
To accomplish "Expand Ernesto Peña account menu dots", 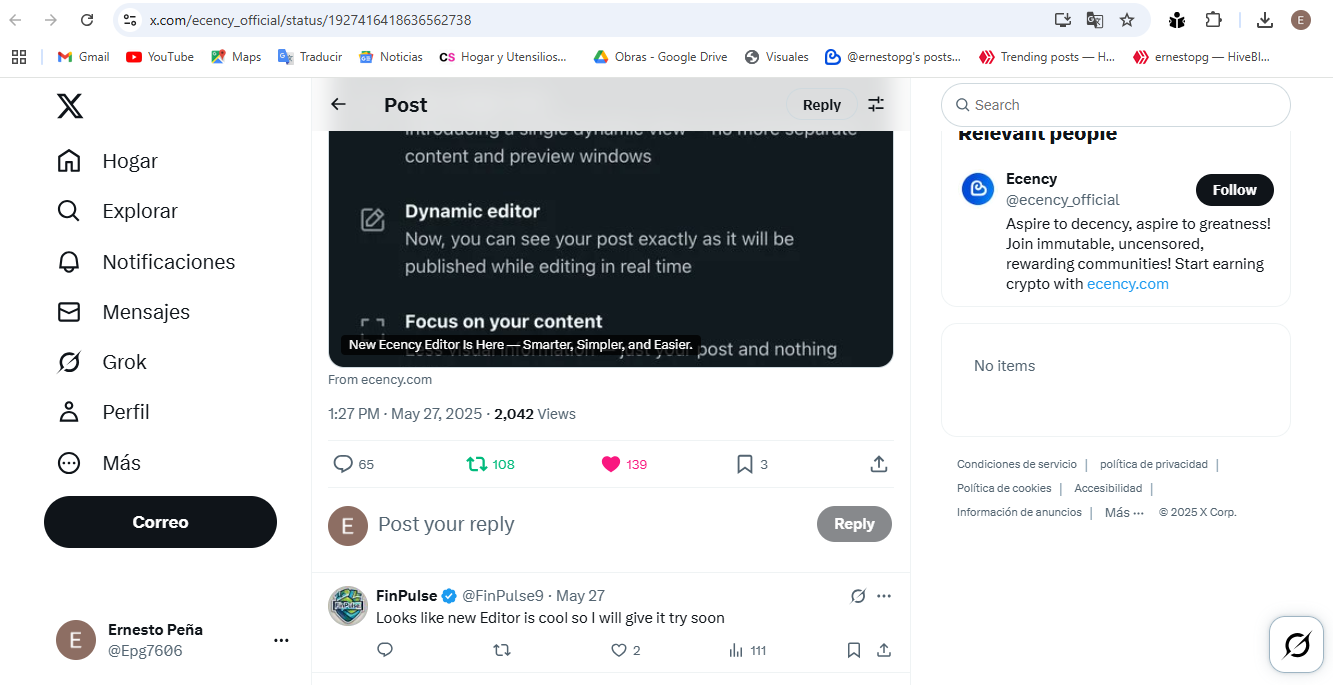I will coord(281,640).
